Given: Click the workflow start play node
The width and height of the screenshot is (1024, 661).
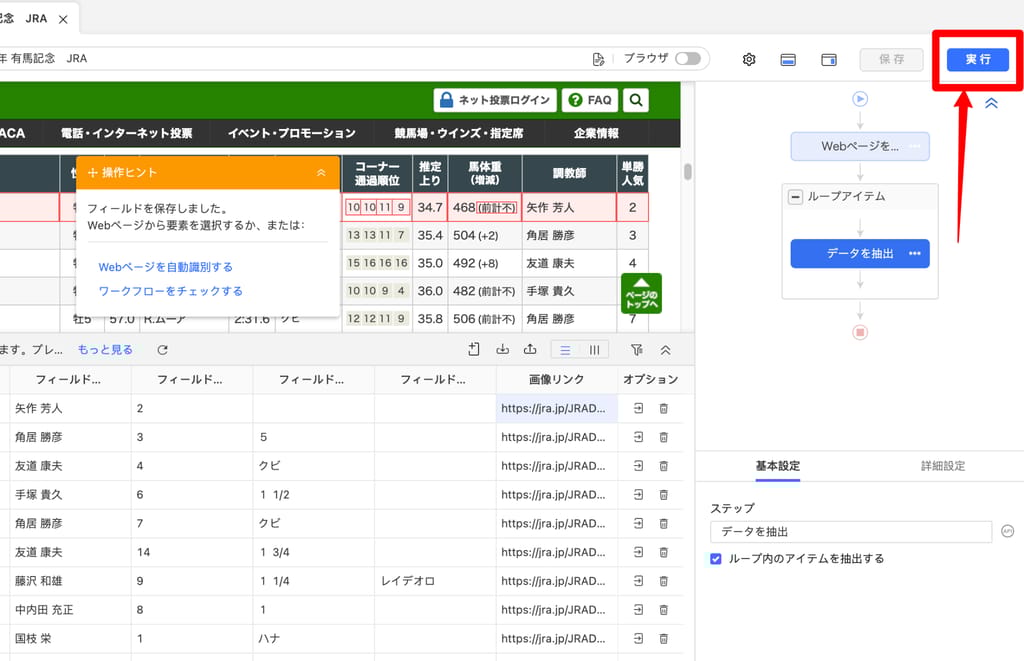Looking at the screenshot, I should (x=860, y=99).
